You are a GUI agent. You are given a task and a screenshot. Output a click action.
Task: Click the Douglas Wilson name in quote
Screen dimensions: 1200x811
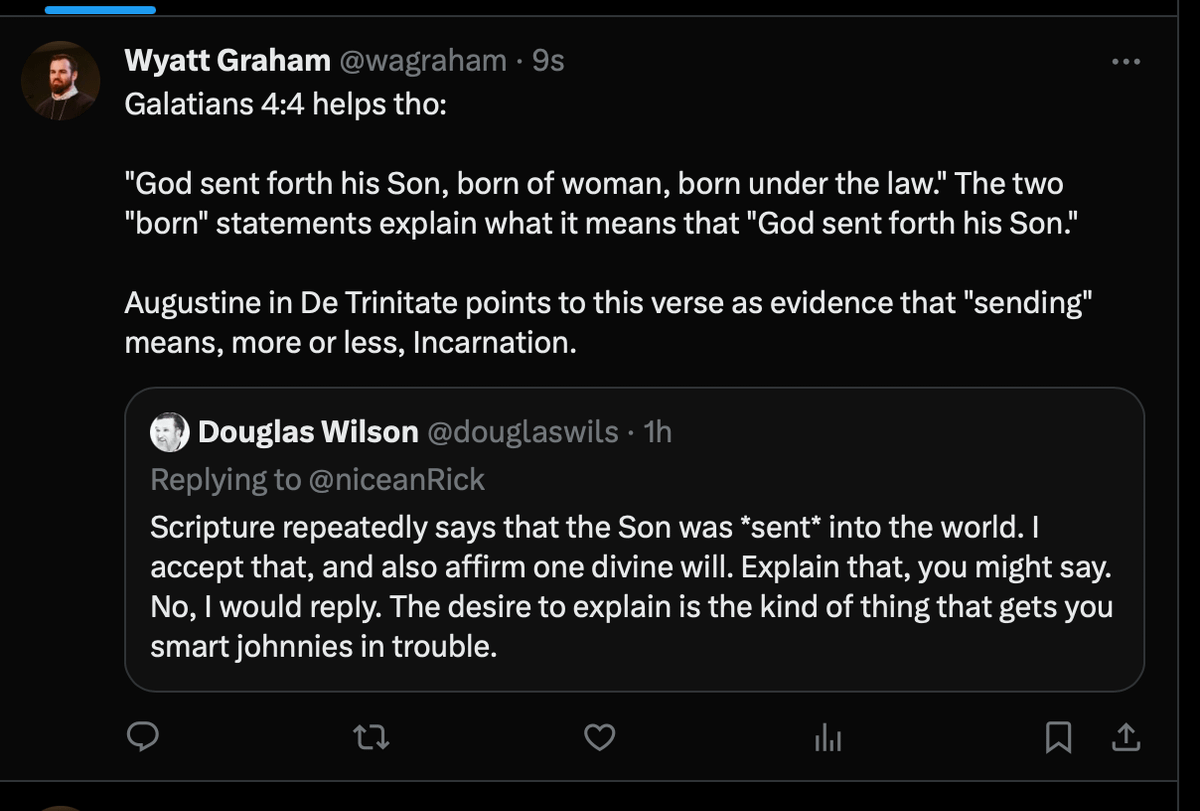pyautogui.click(x=308, y=432)
